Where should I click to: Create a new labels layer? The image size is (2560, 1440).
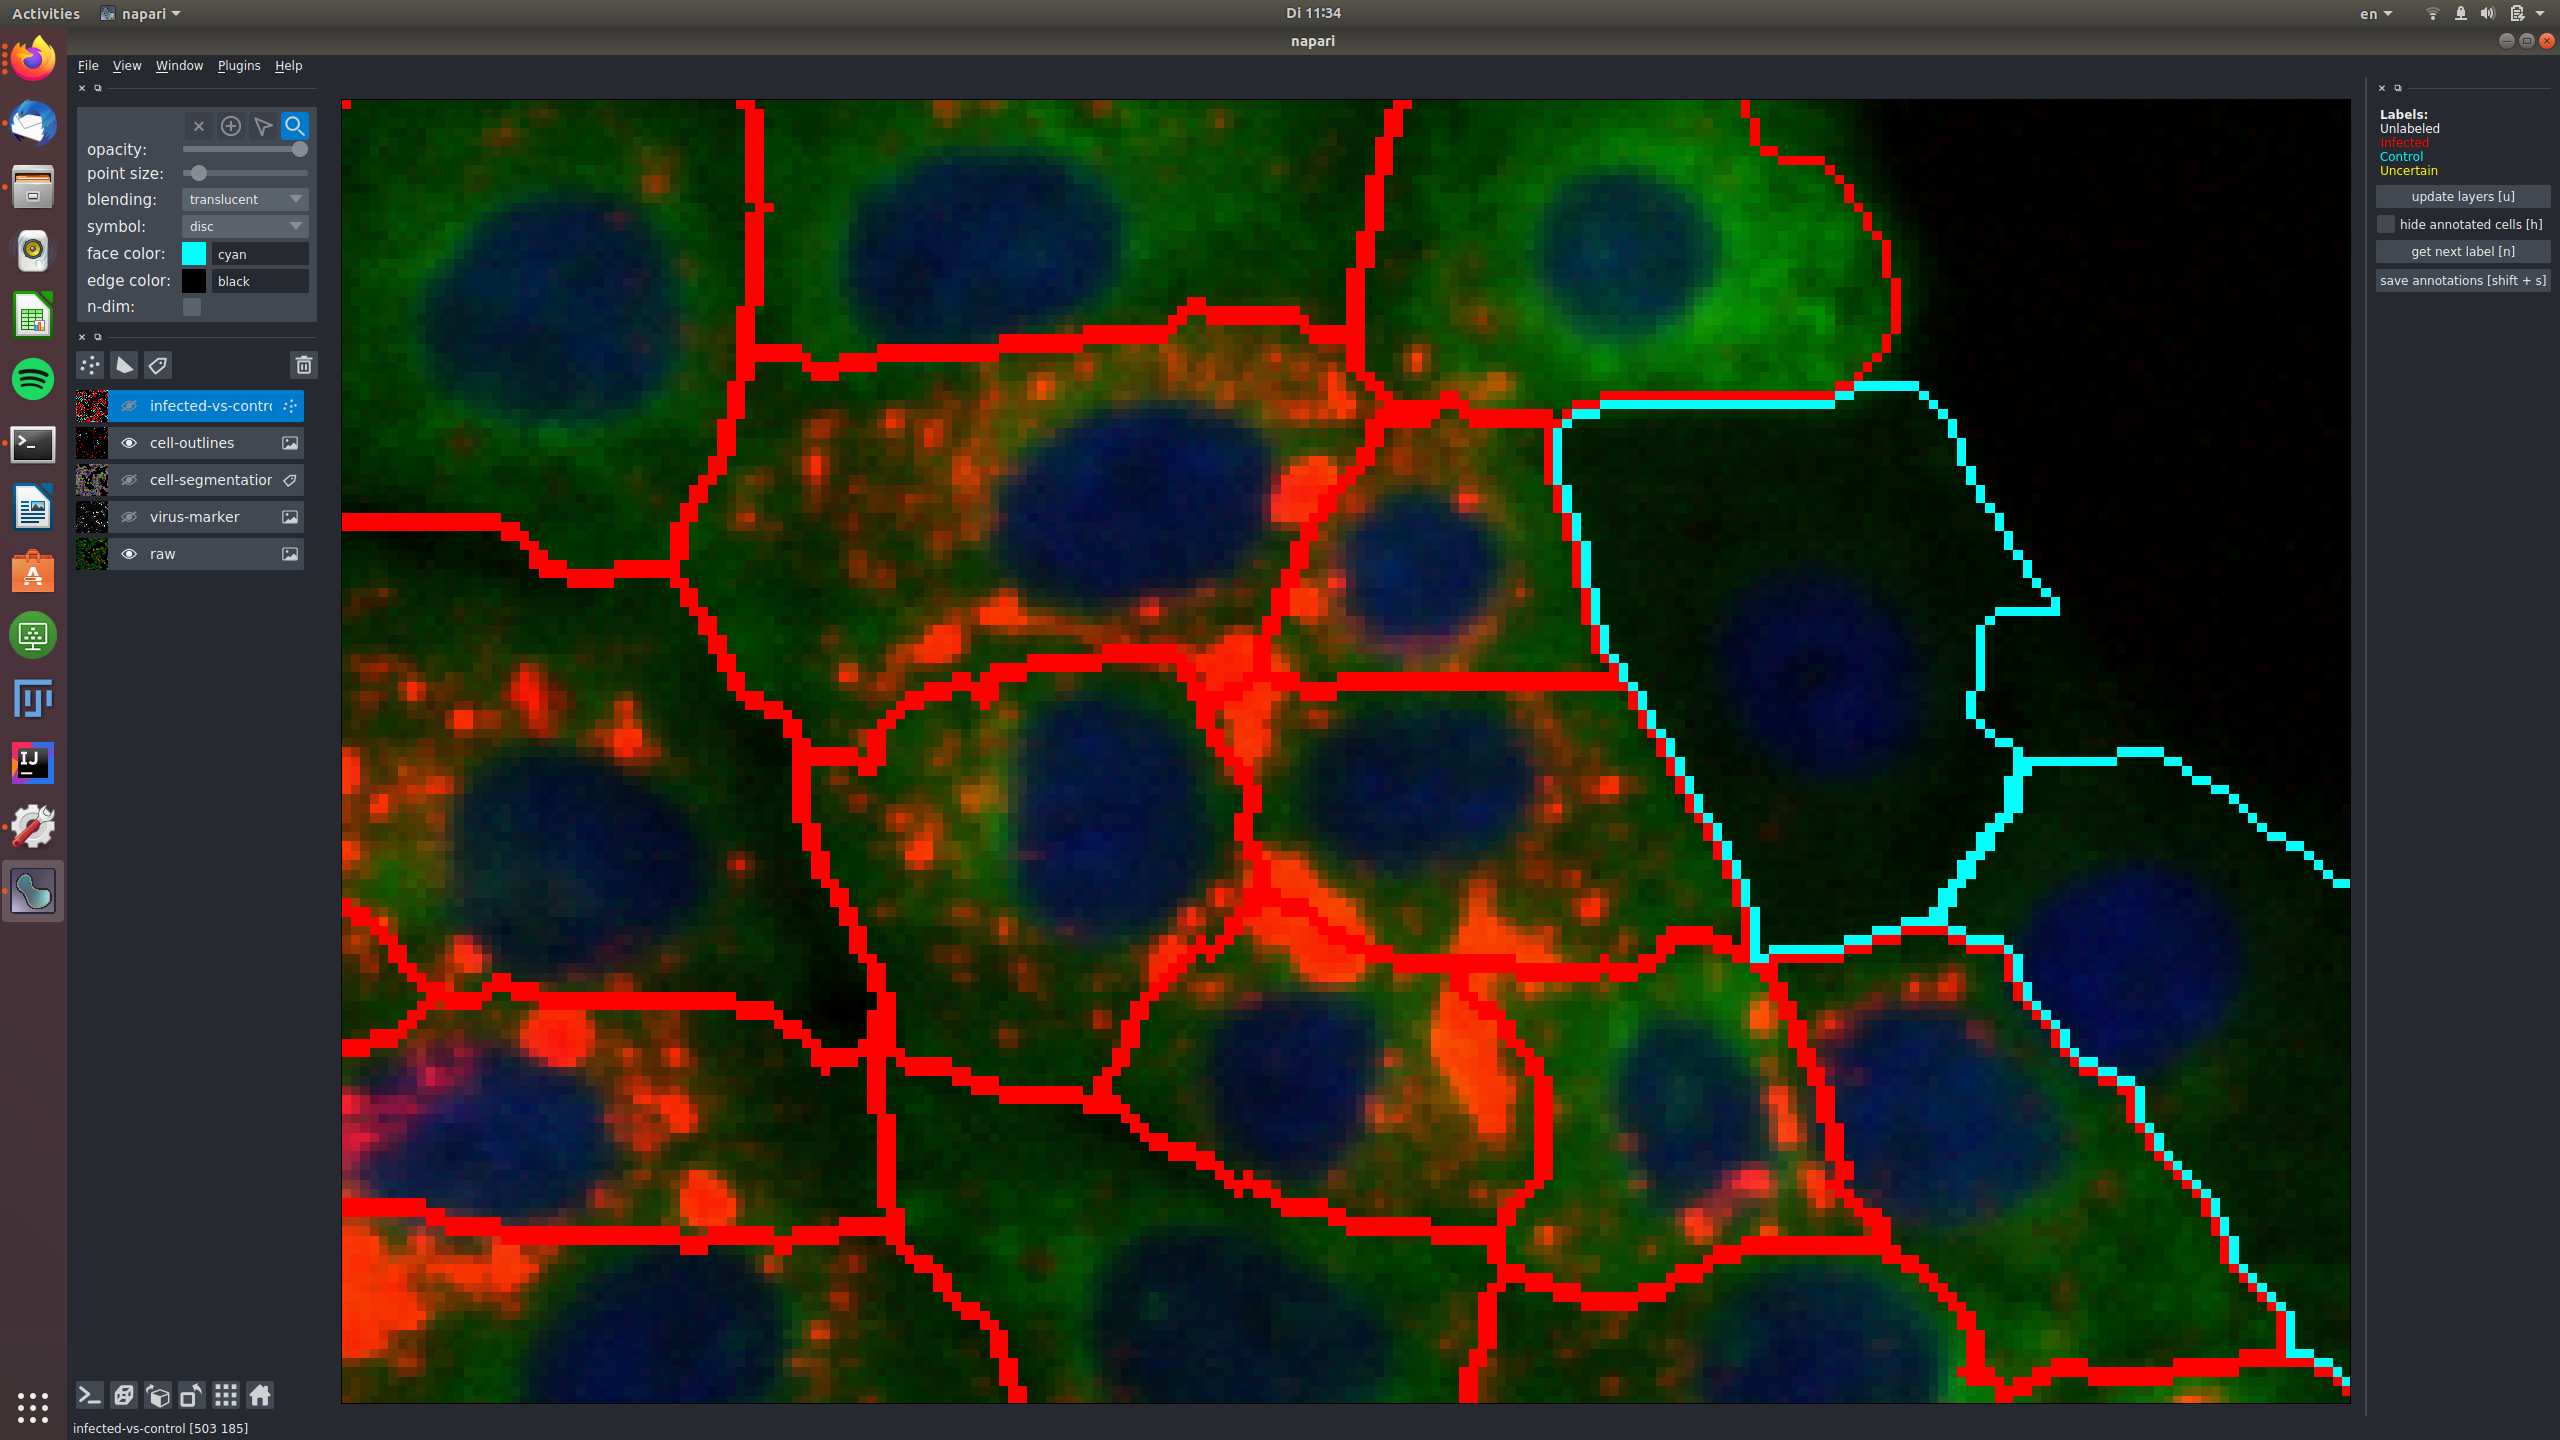tap(158, 365)
